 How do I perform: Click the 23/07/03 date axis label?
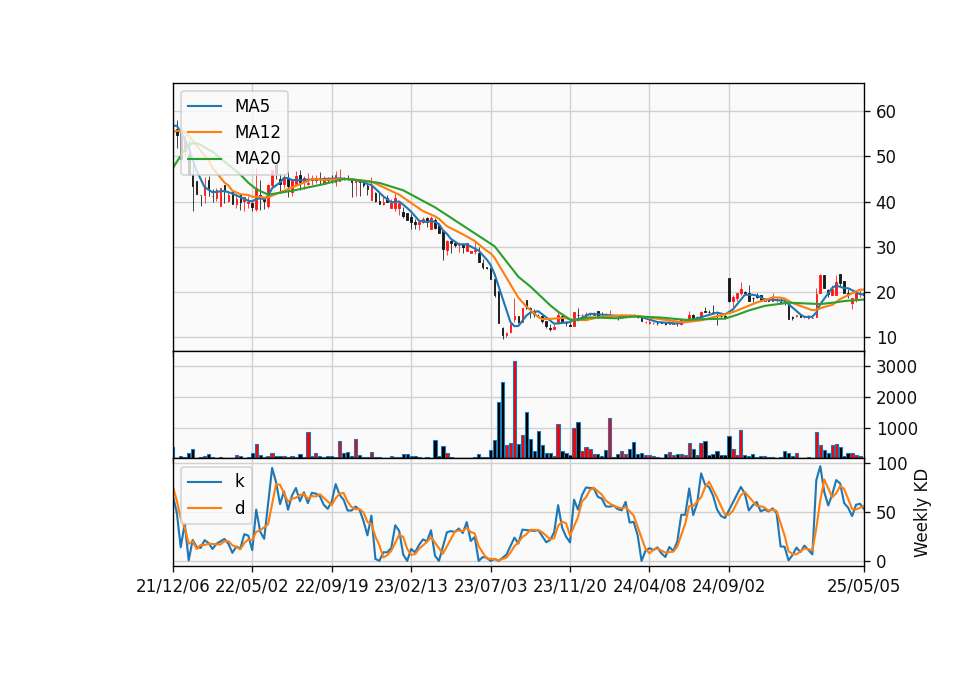pyautogui.click(x=490, y=586)
